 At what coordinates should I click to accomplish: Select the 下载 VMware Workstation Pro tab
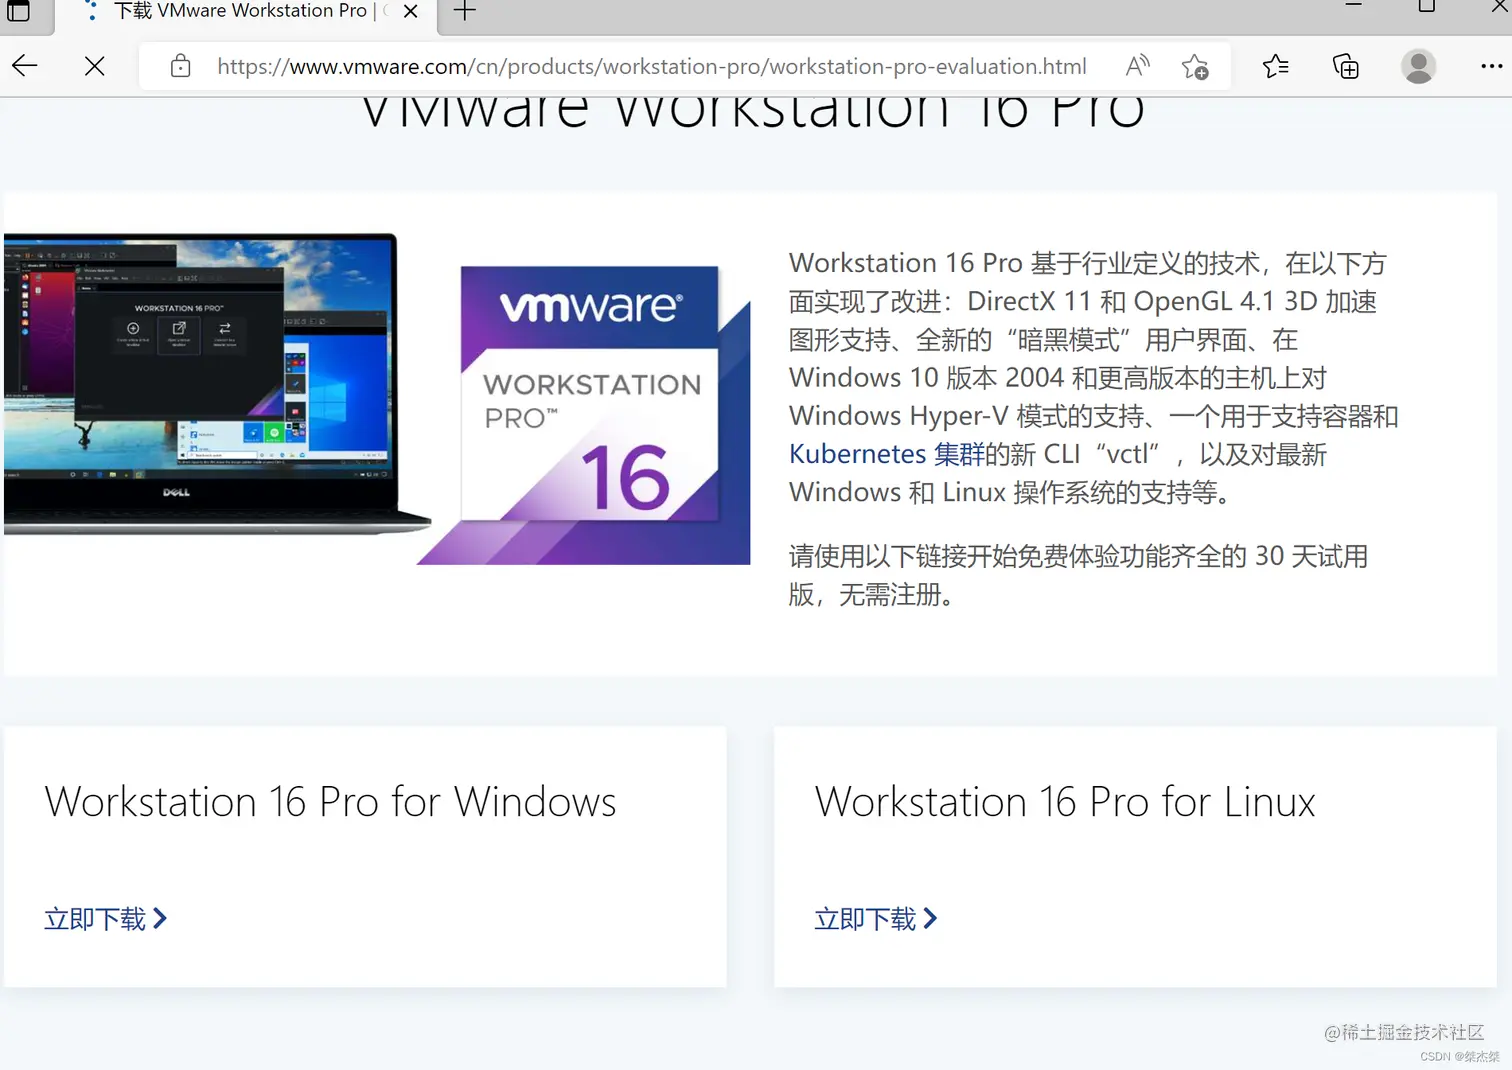coord(240,11)
